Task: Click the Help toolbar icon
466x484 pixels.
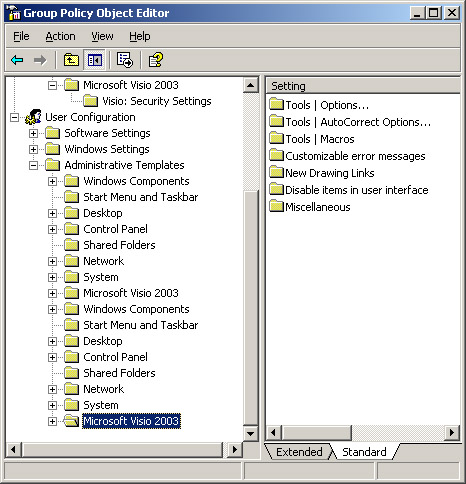Action: [x=155, y=60]
